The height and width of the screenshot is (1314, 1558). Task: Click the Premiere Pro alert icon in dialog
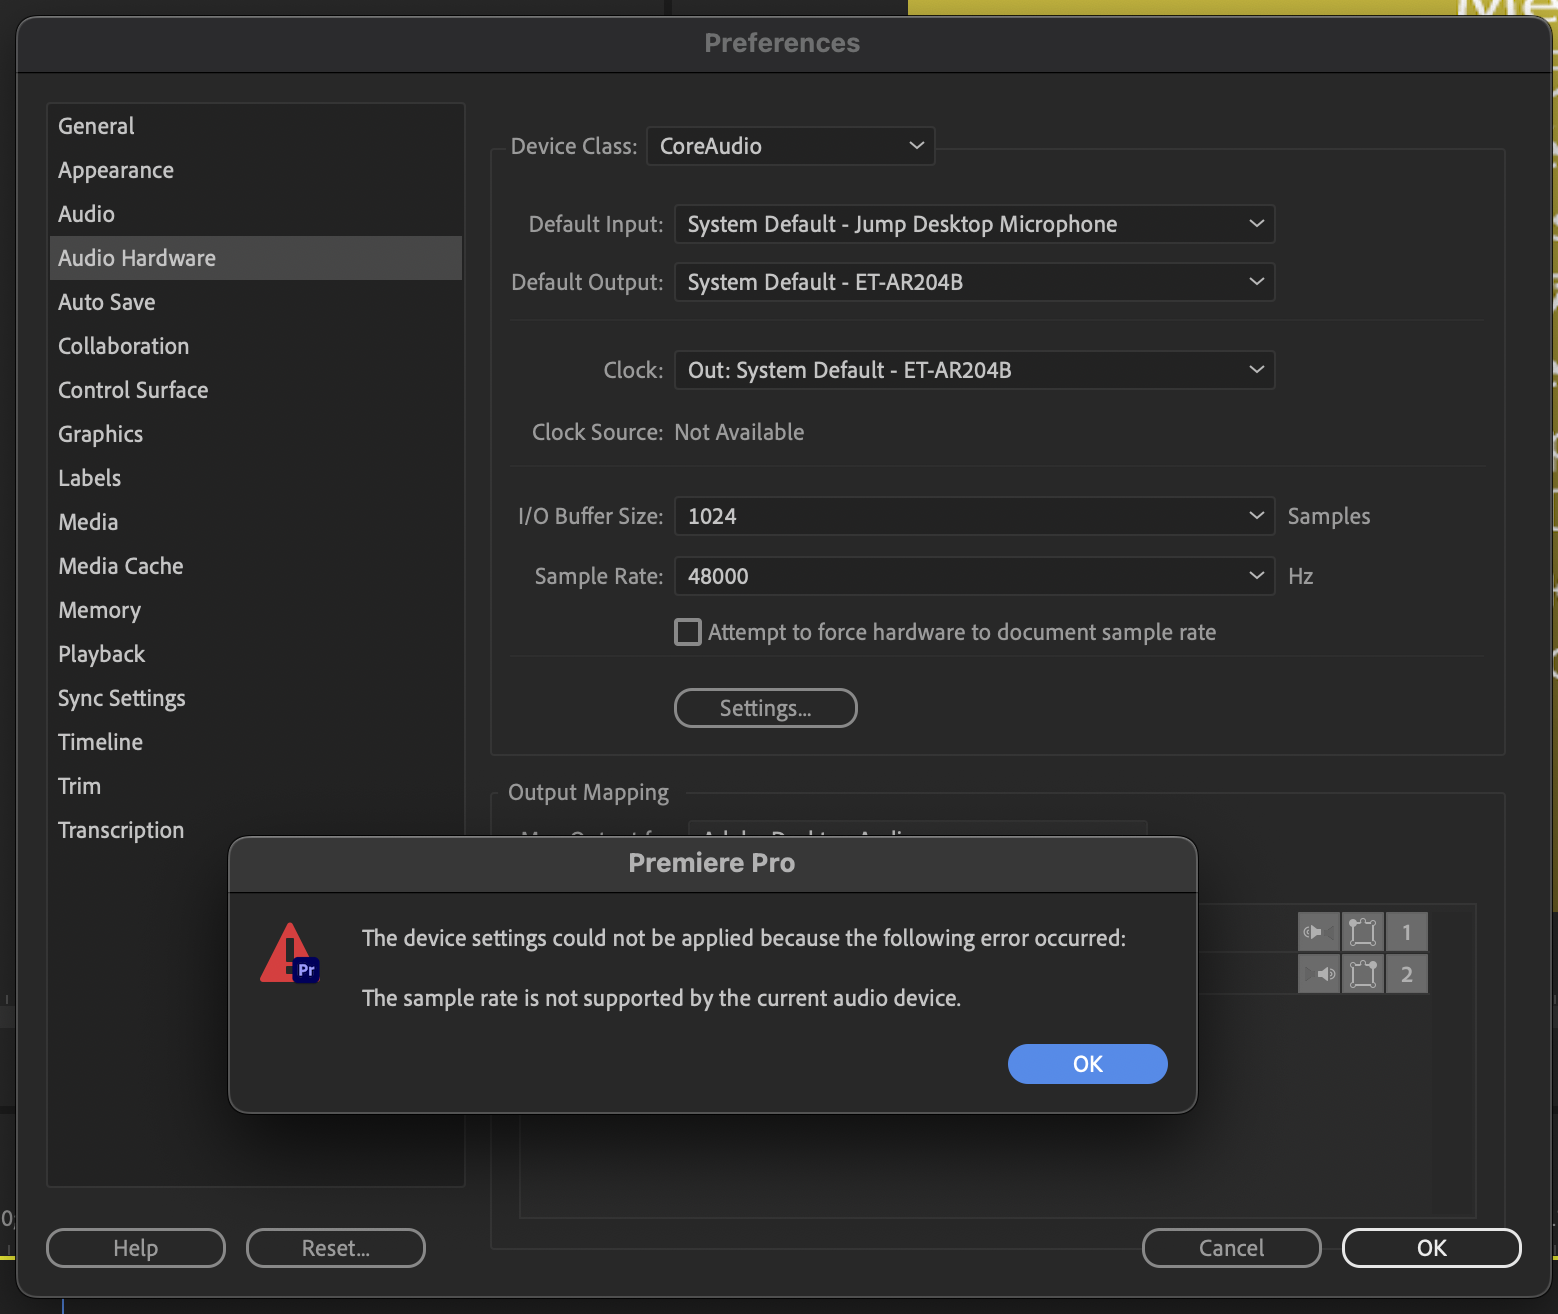coord(288,952)
